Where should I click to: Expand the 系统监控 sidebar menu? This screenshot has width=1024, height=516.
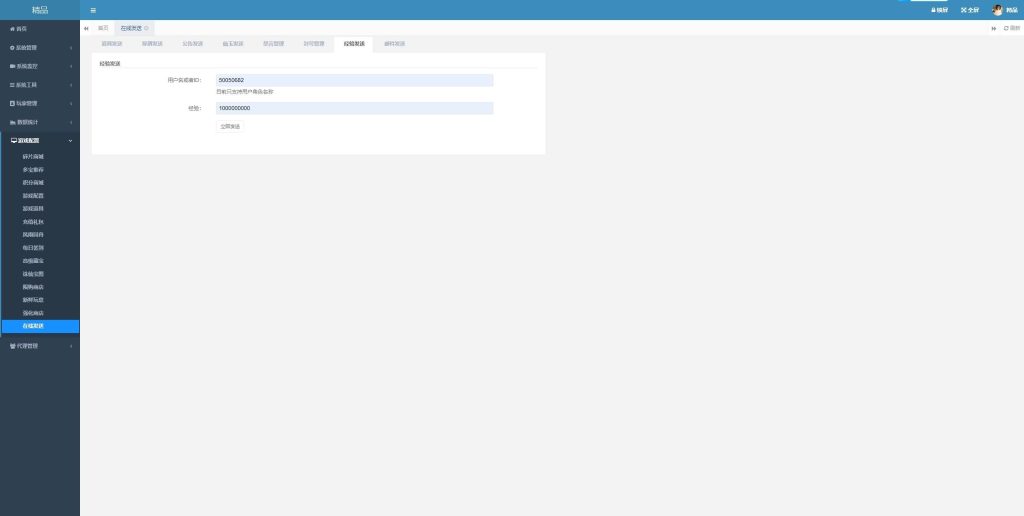(x=28, y=66)
